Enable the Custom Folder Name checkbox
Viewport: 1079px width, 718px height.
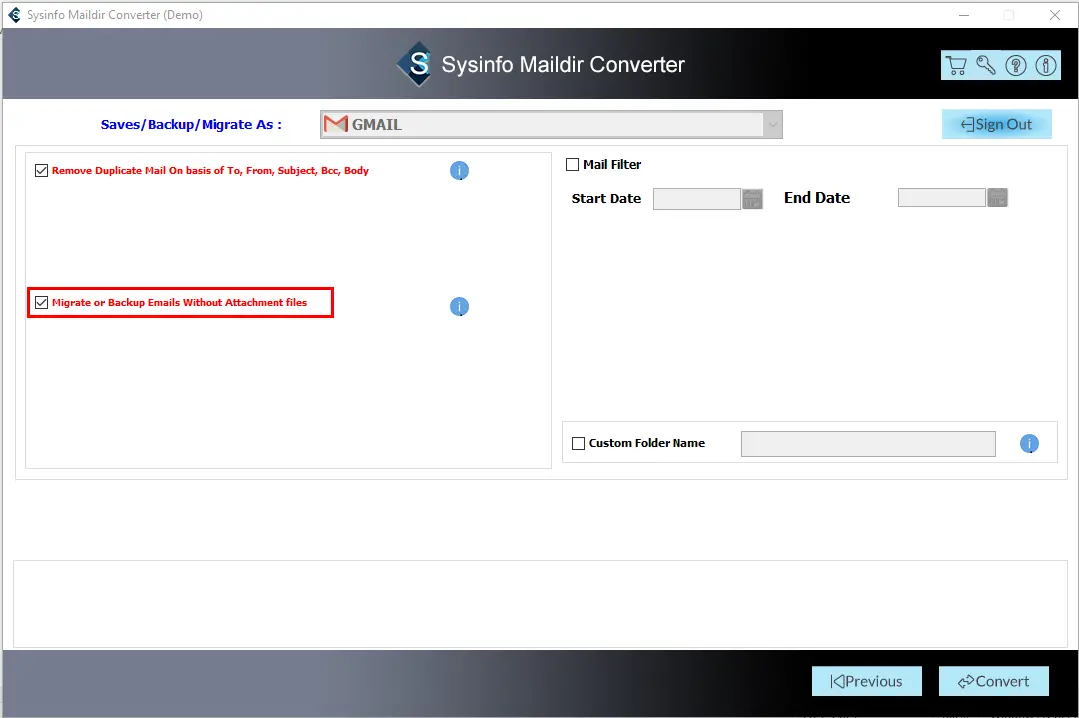tap(579, 443)
